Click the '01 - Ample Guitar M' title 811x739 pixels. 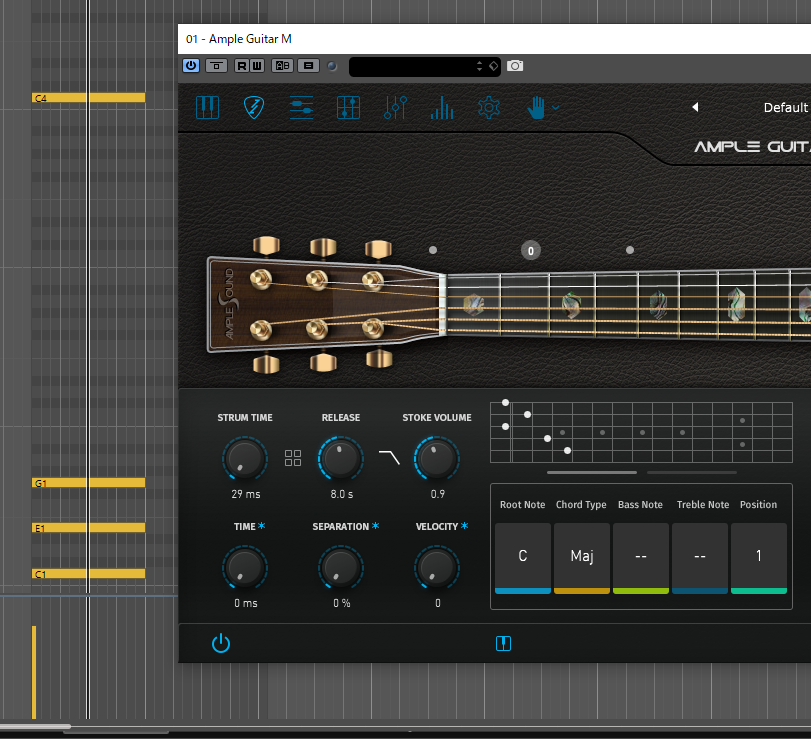[x=238, y=39]
